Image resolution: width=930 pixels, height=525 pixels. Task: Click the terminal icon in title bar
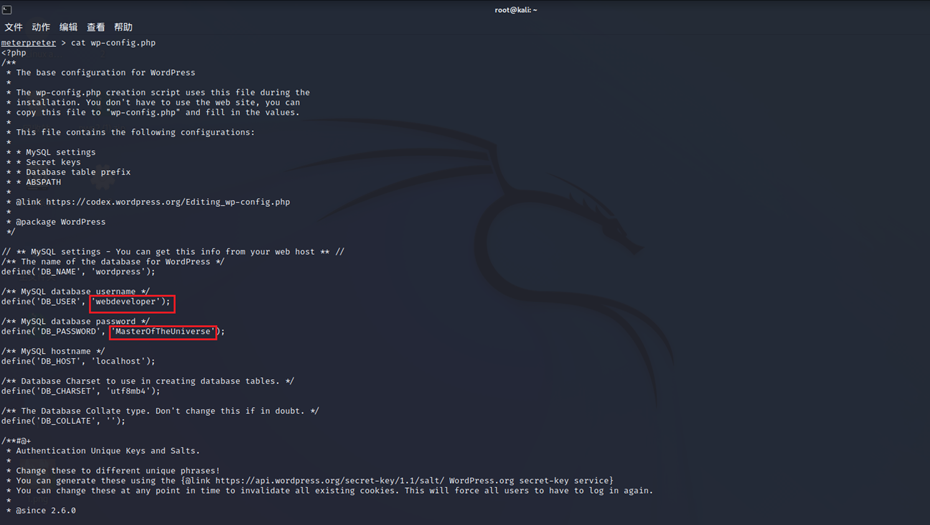click(7, 9)
